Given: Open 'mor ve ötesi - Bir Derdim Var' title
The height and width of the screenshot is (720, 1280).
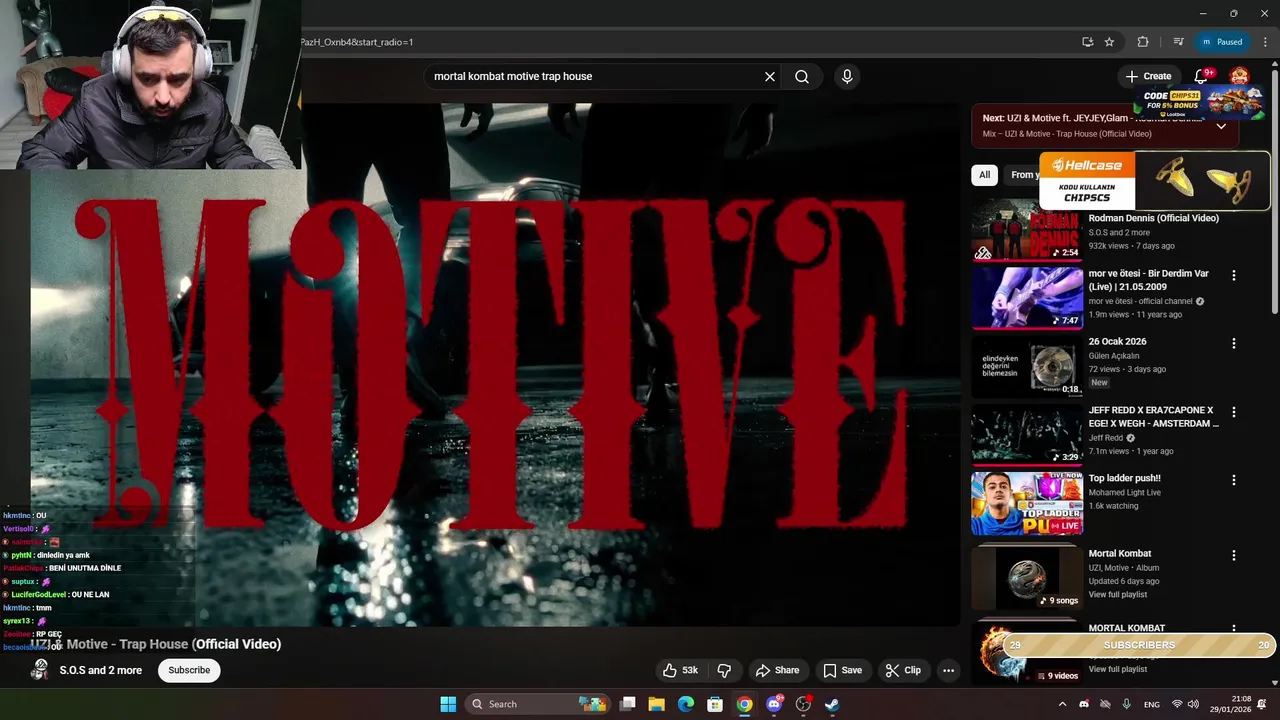Looking at the screenshot, I should (x=1148, y=280).
